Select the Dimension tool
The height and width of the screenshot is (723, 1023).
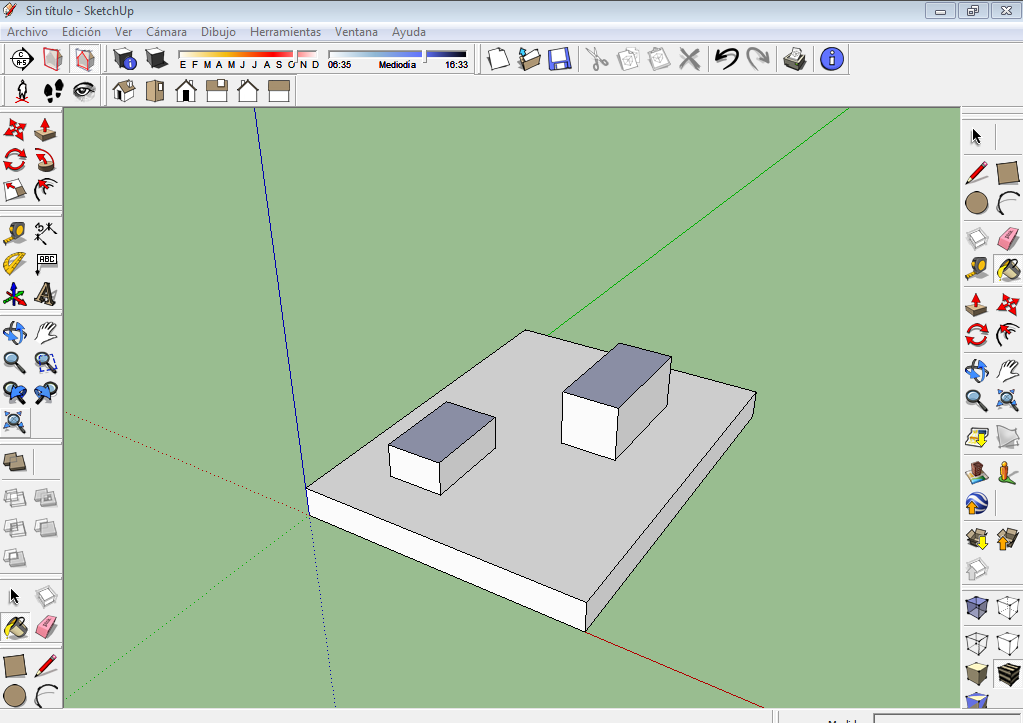[46, 233]
